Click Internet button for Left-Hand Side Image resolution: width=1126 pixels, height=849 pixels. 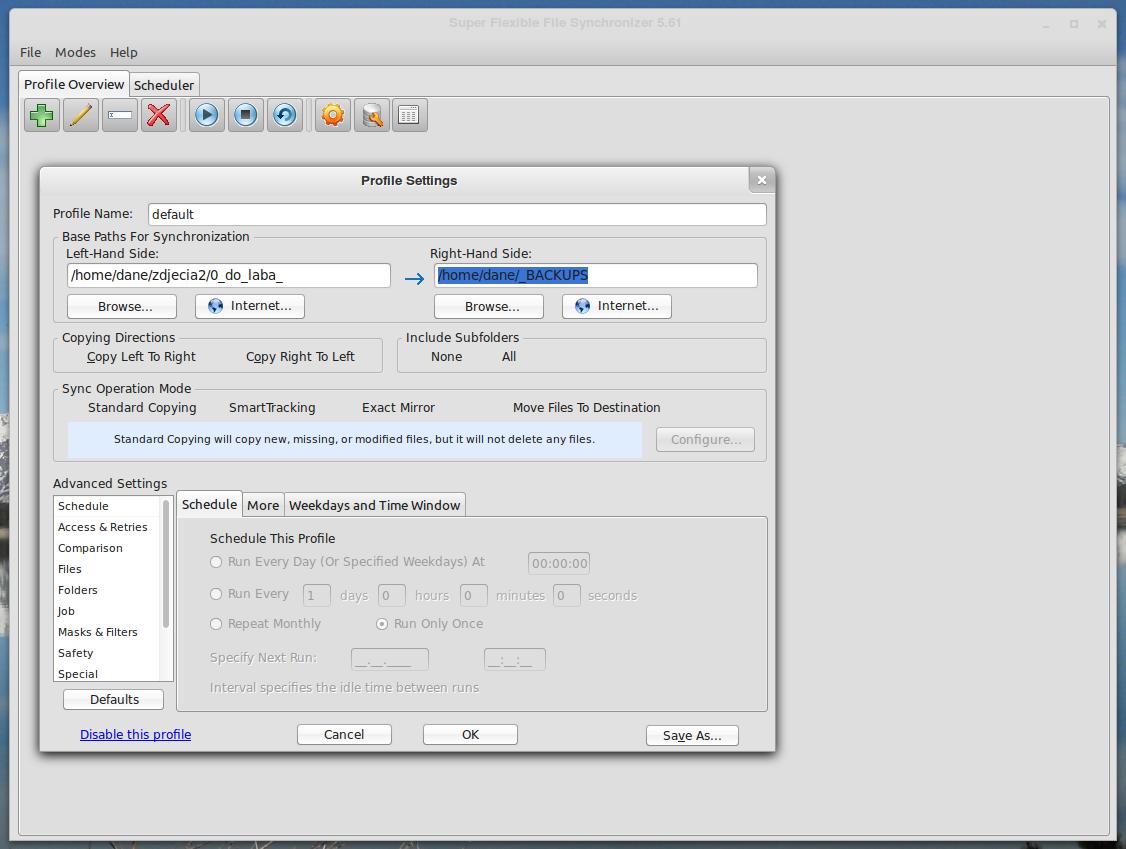click(250, 306)
